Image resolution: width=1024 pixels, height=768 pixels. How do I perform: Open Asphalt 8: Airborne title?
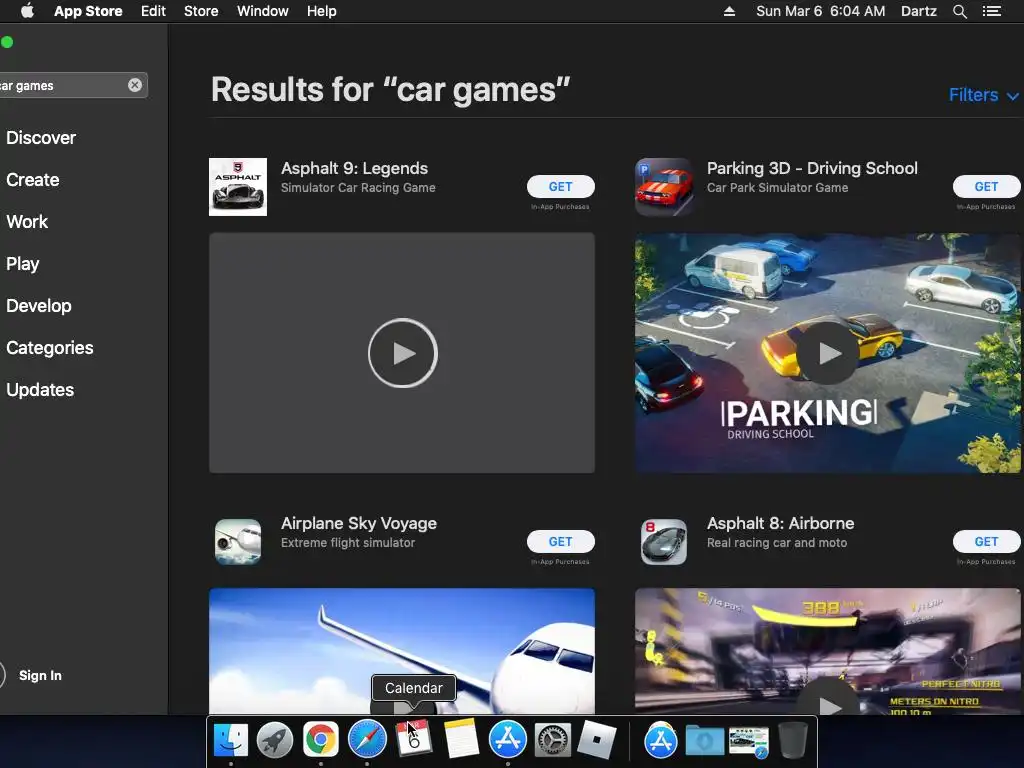tap(780, 524)
